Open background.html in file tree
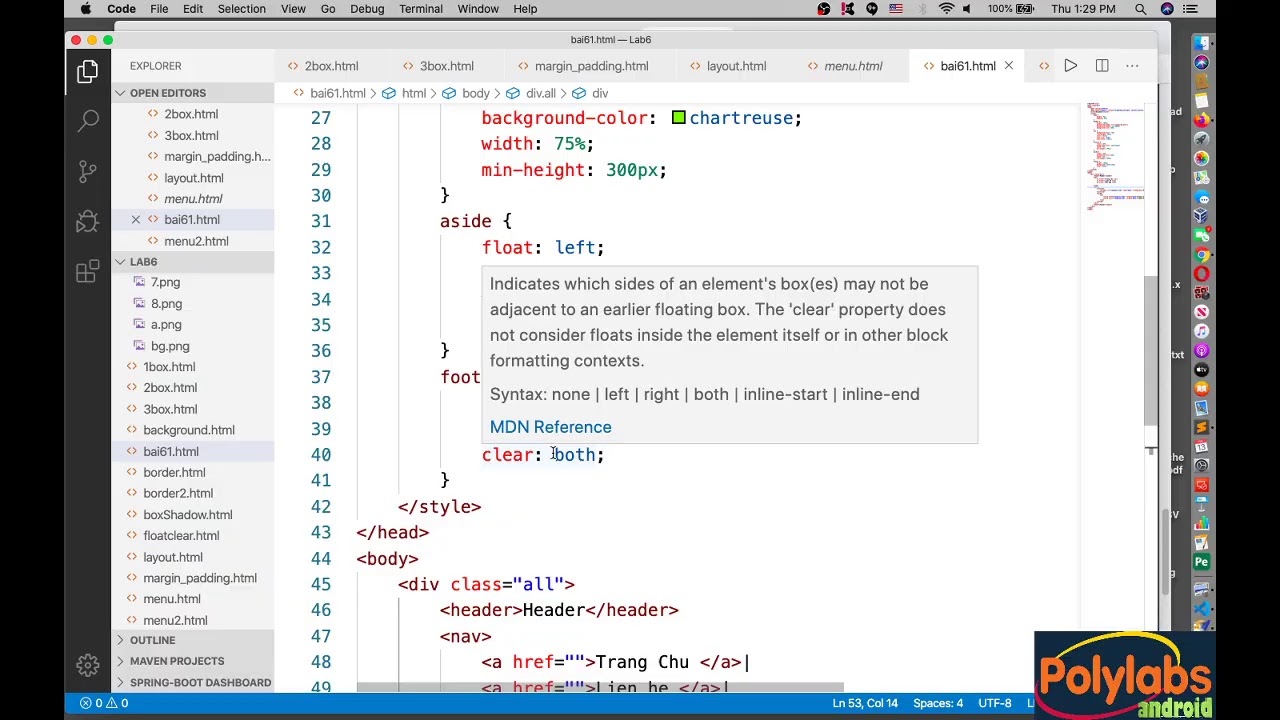 tap(189, 430)
